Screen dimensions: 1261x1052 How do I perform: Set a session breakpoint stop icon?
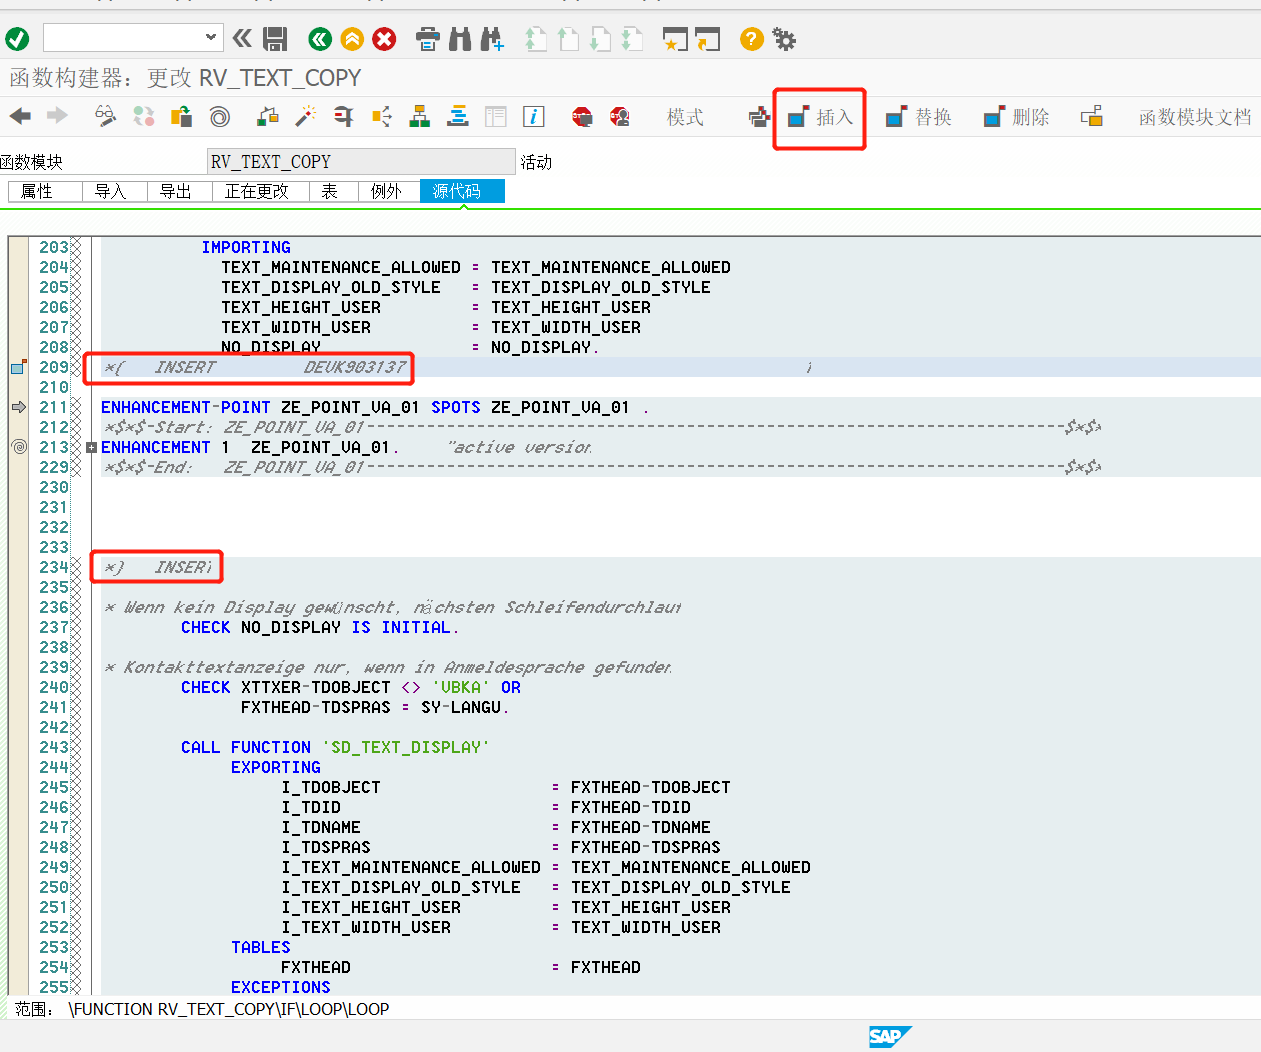pos(582,116)
